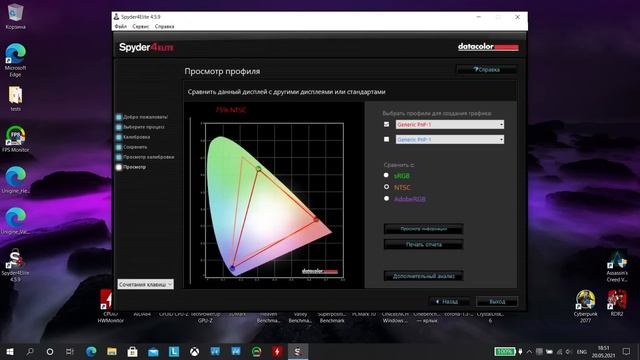Open Task View on the taskbar

click(x=70, y=351)
